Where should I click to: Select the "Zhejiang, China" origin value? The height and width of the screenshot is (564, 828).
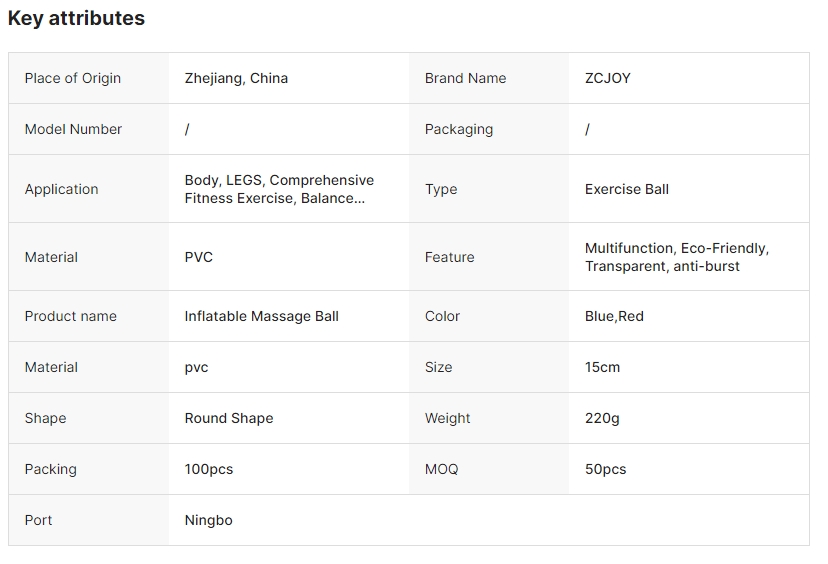(236, 78)
